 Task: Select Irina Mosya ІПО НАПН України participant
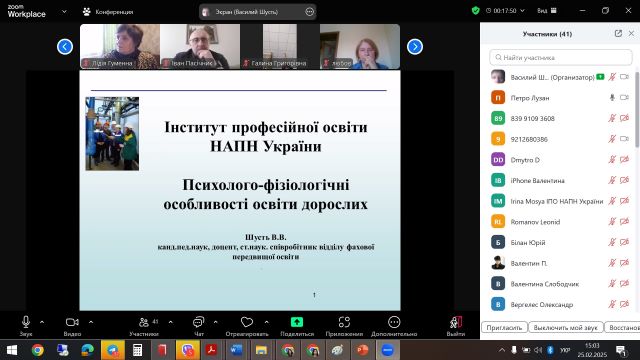(559, 201)
